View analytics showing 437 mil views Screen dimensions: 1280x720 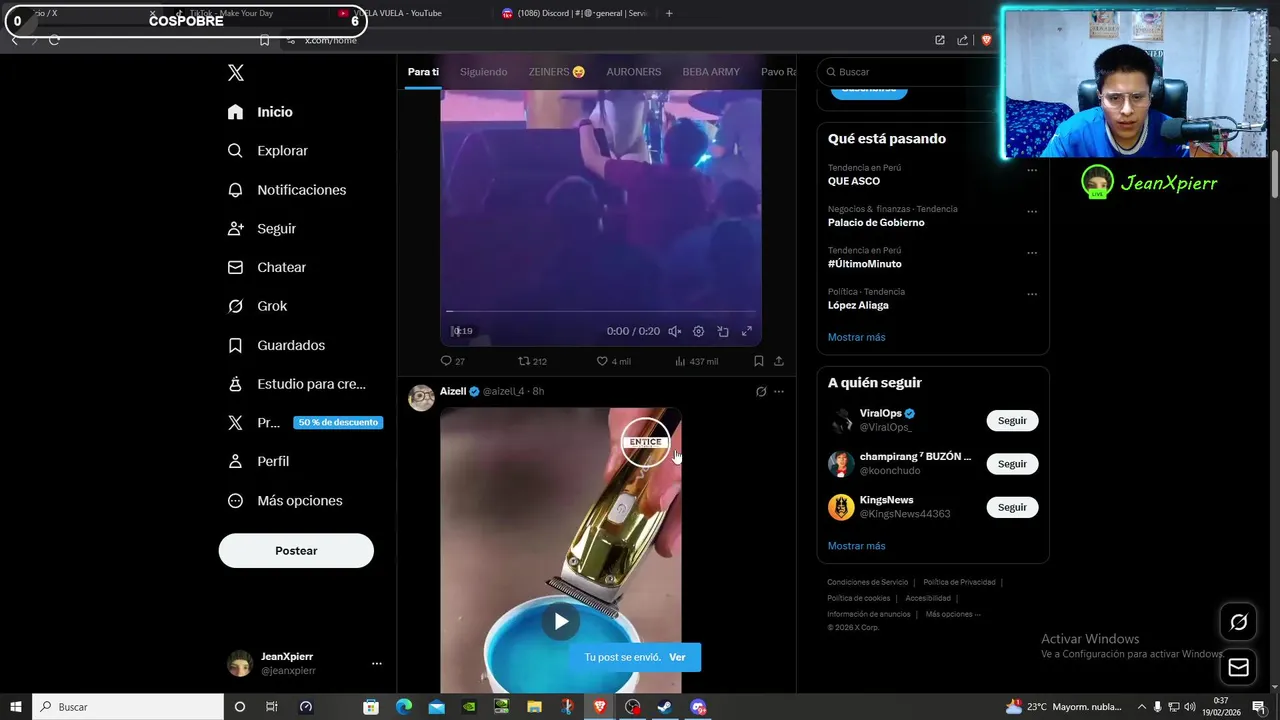coord(696,361)
